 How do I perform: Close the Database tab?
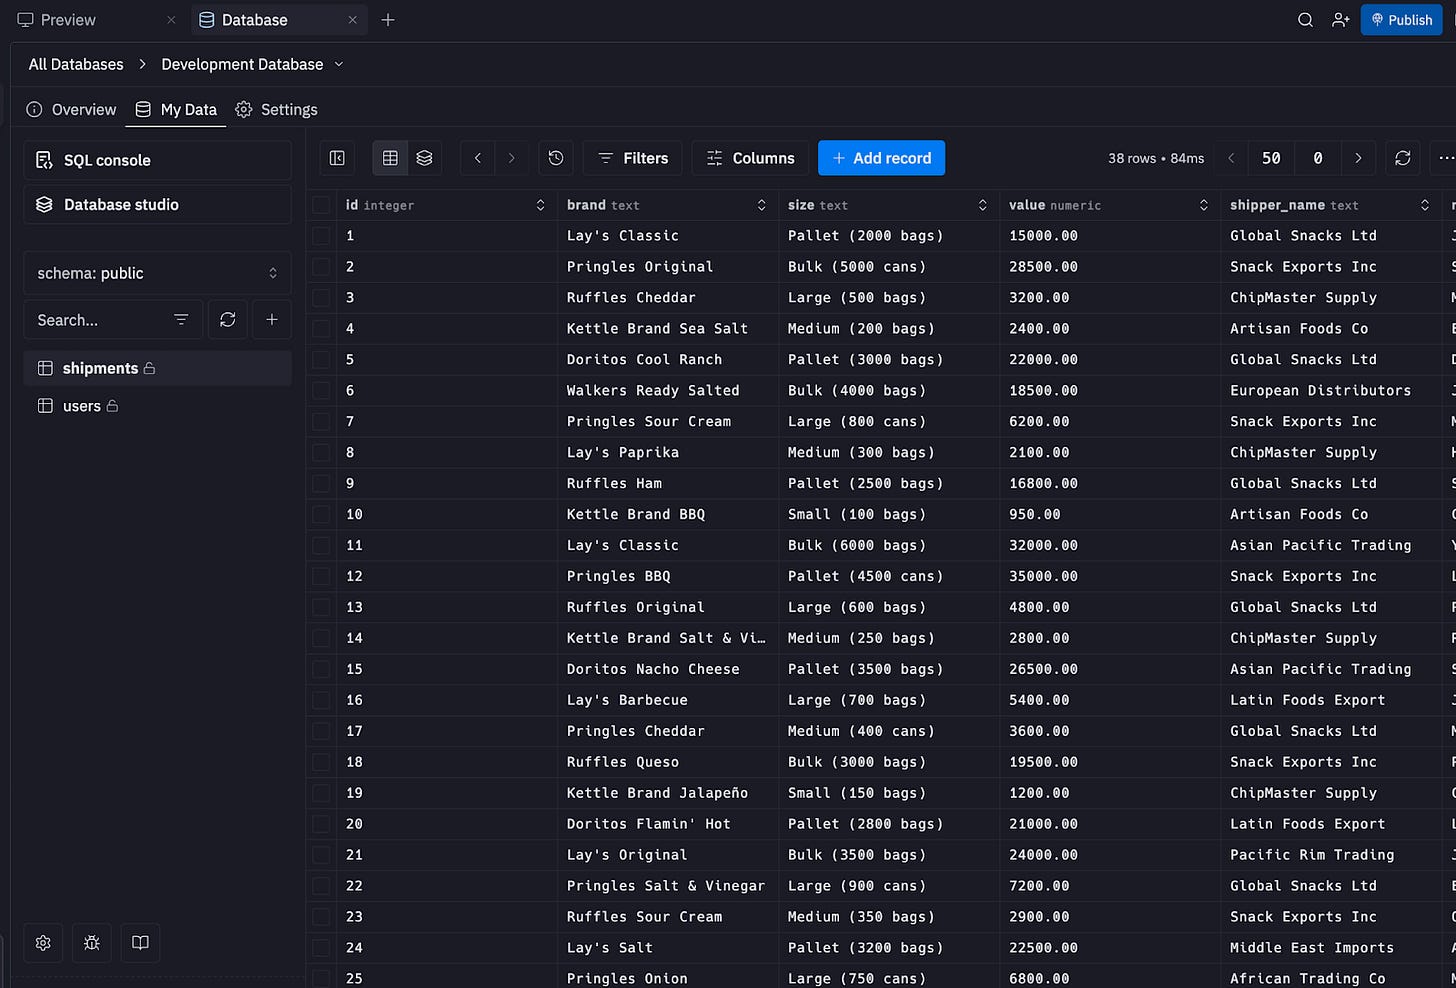(352, 20)
